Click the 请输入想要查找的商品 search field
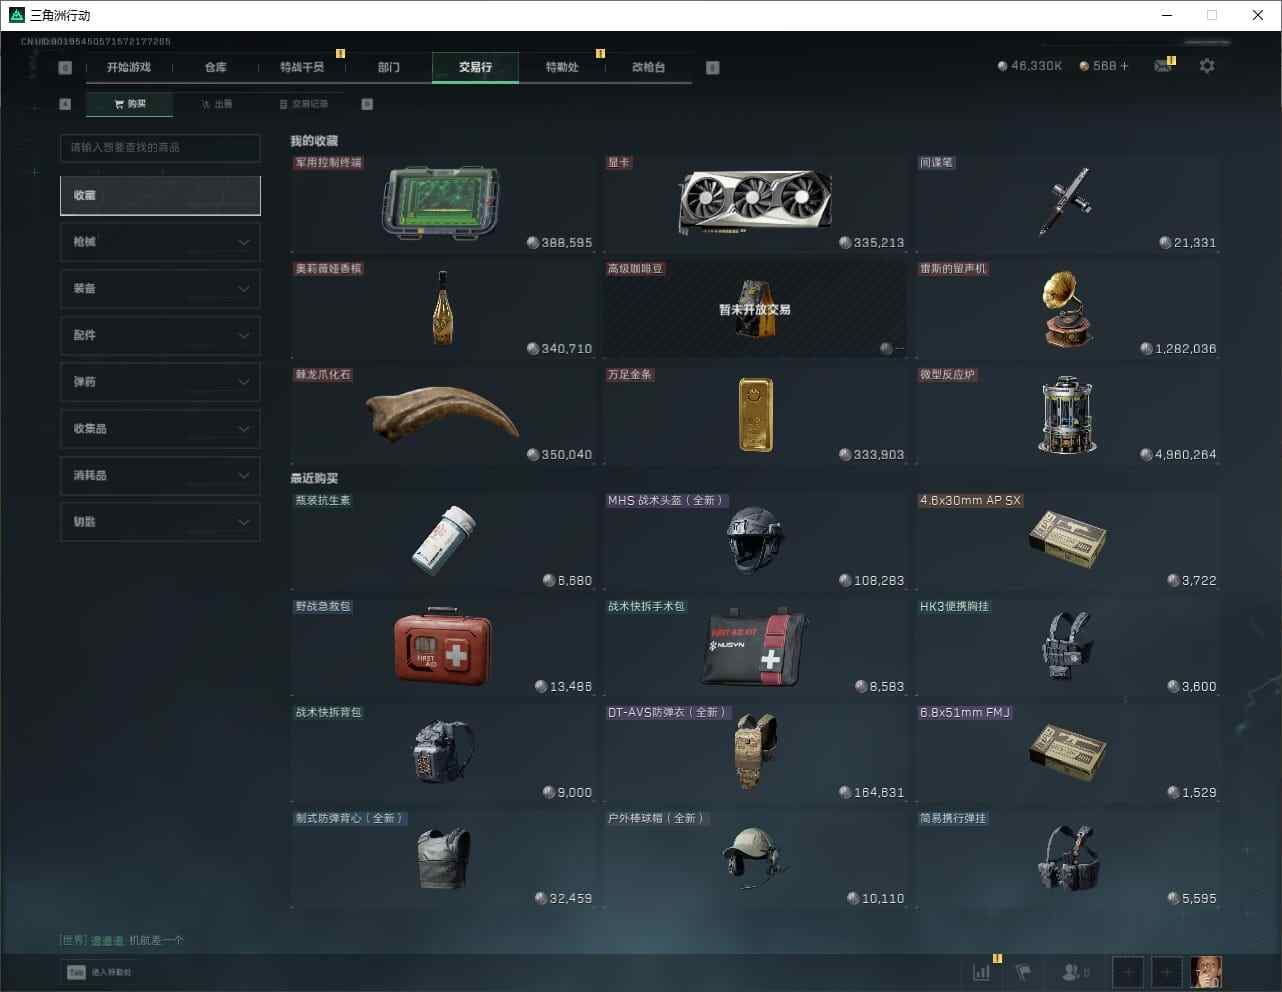1282x992 pixels. 160,148
